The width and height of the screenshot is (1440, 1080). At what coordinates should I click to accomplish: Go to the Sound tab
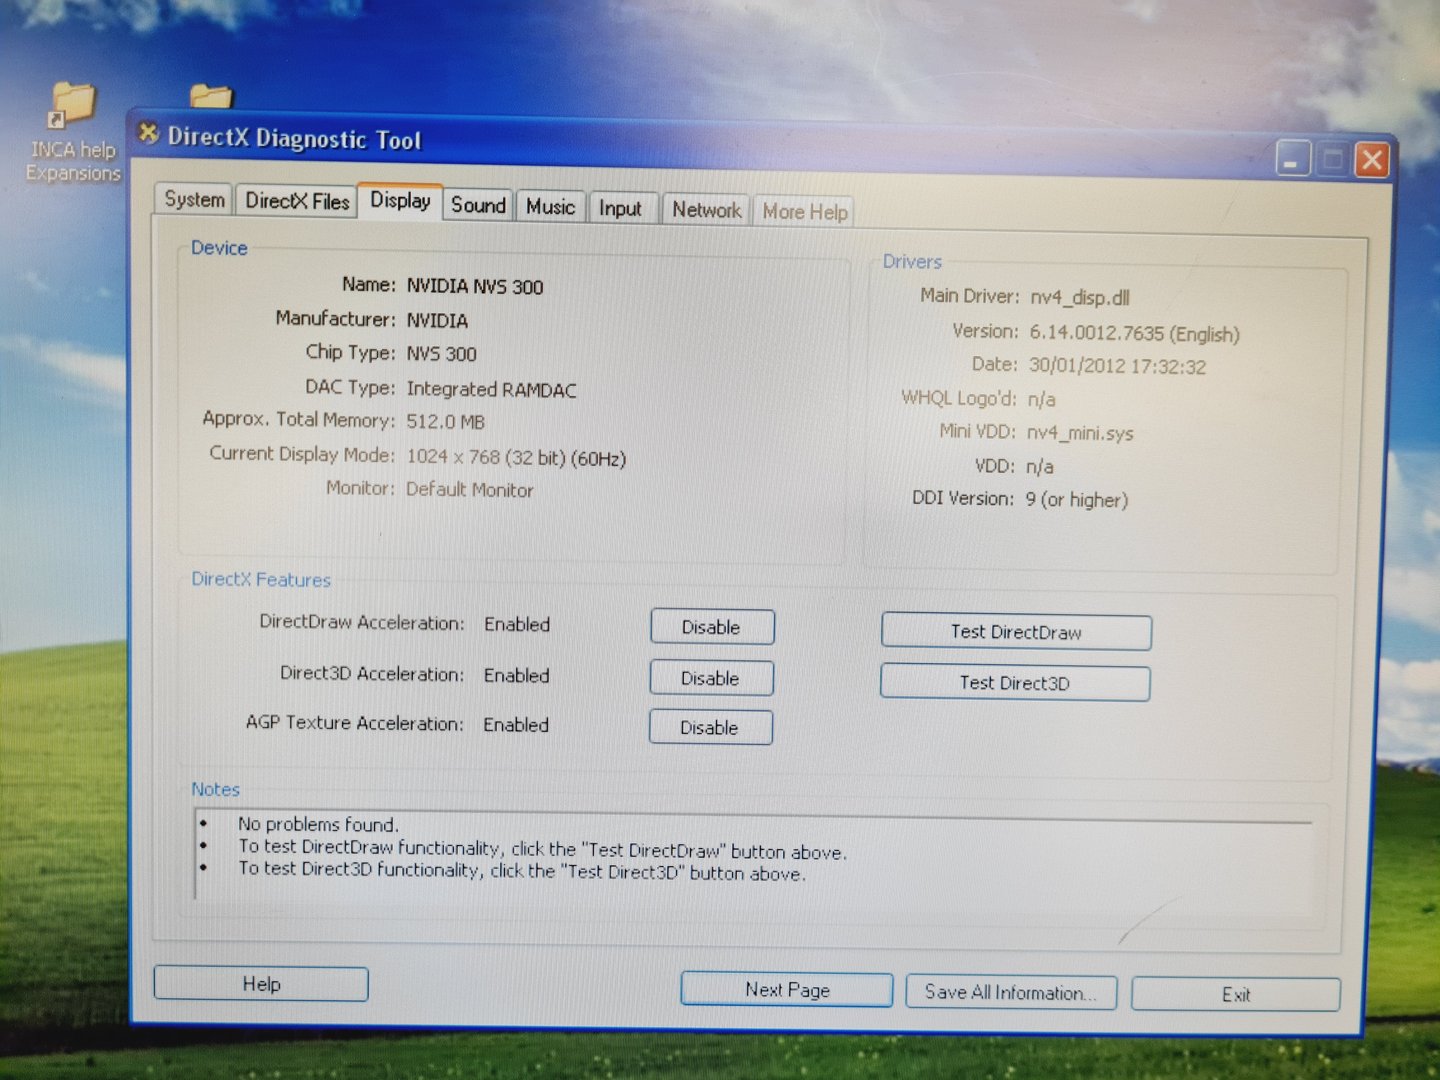pyautogui.click(x=478, y=205)
